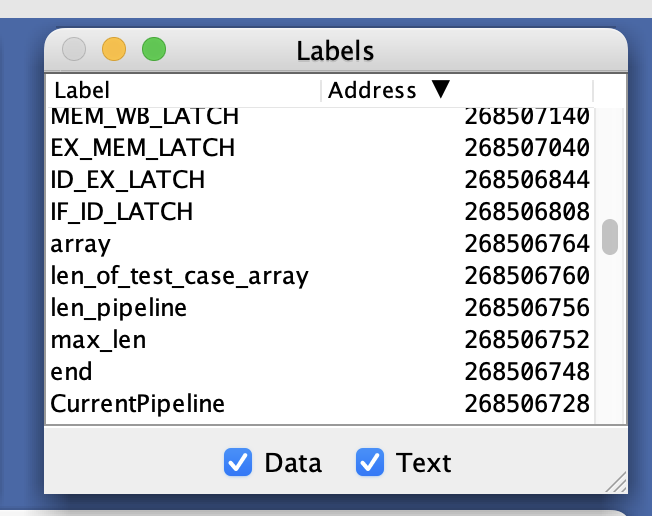Click the Labels window title bar
This screenshot has height=516, width=652.
pos(336,50)
